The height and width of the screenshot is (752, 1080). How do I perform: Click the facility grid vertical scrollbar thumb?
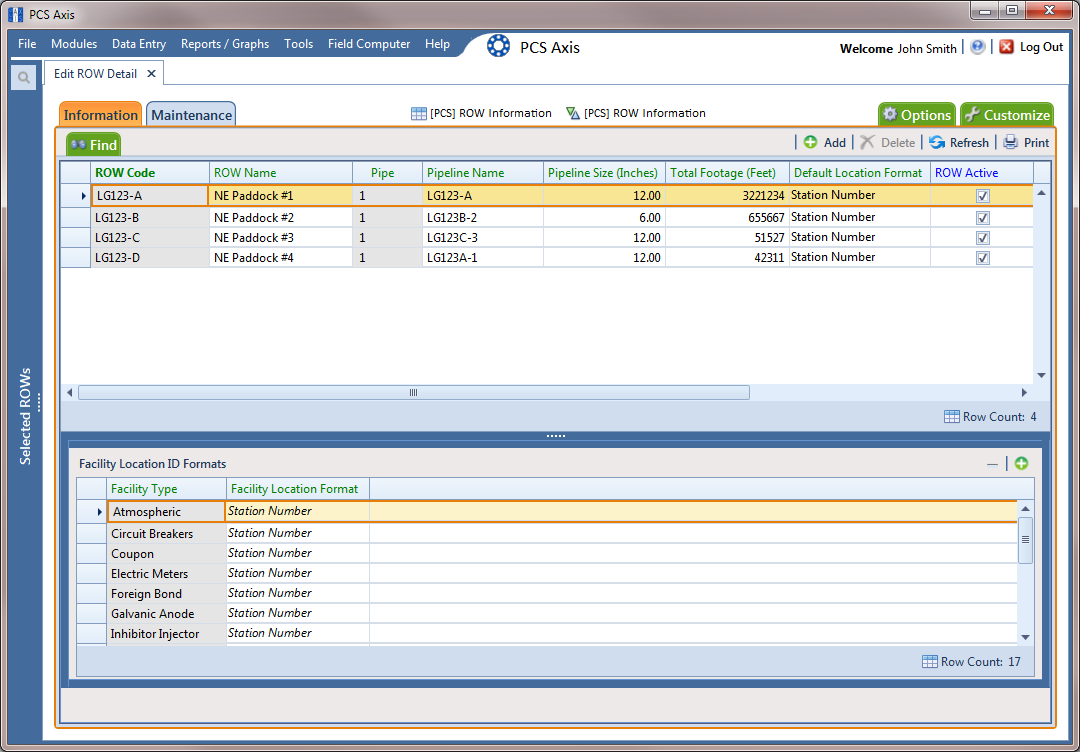1025,540
